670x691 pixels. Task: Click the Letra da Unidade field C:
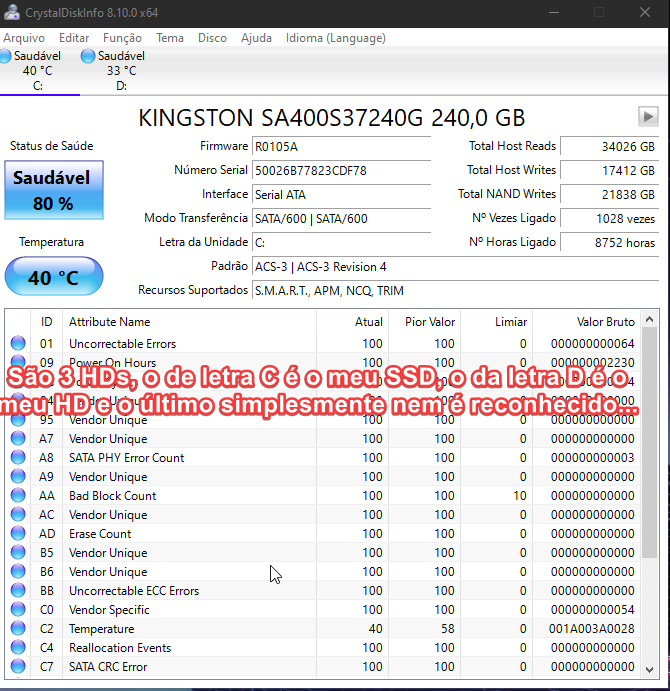tap(341, 242)
